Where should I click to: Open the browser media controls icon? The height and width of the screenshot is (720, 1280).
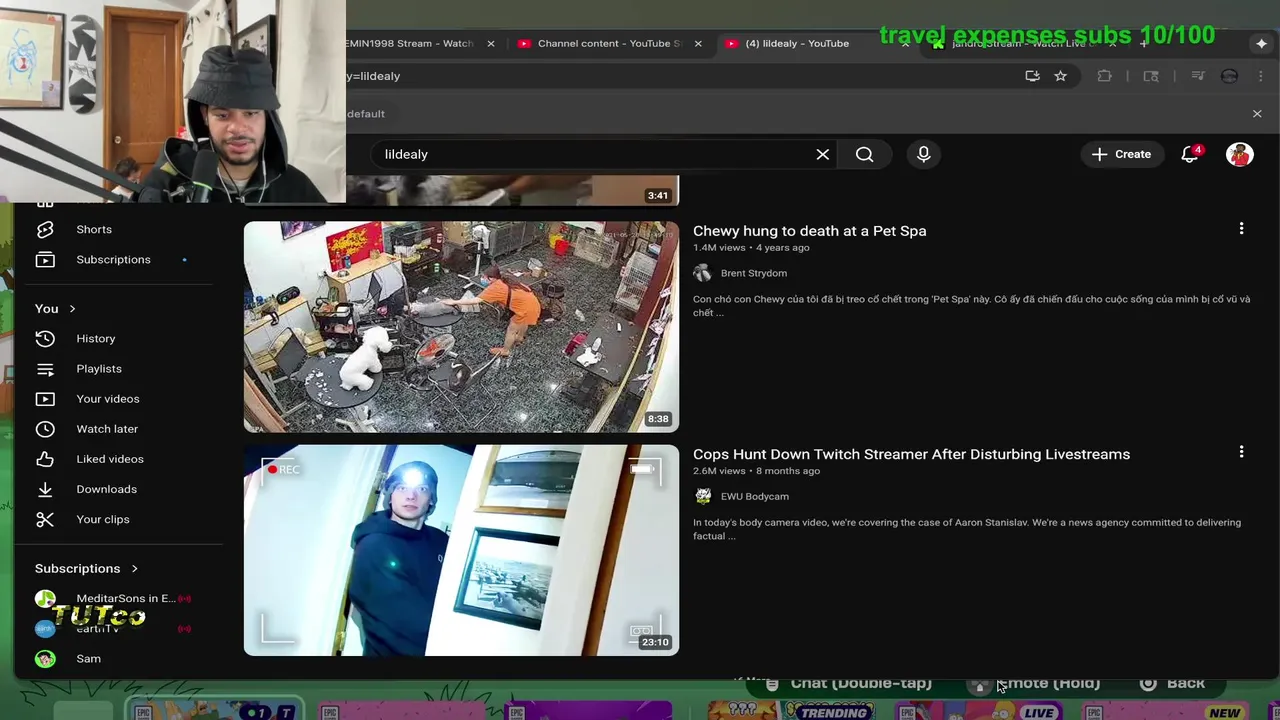tap(1198, 76)
